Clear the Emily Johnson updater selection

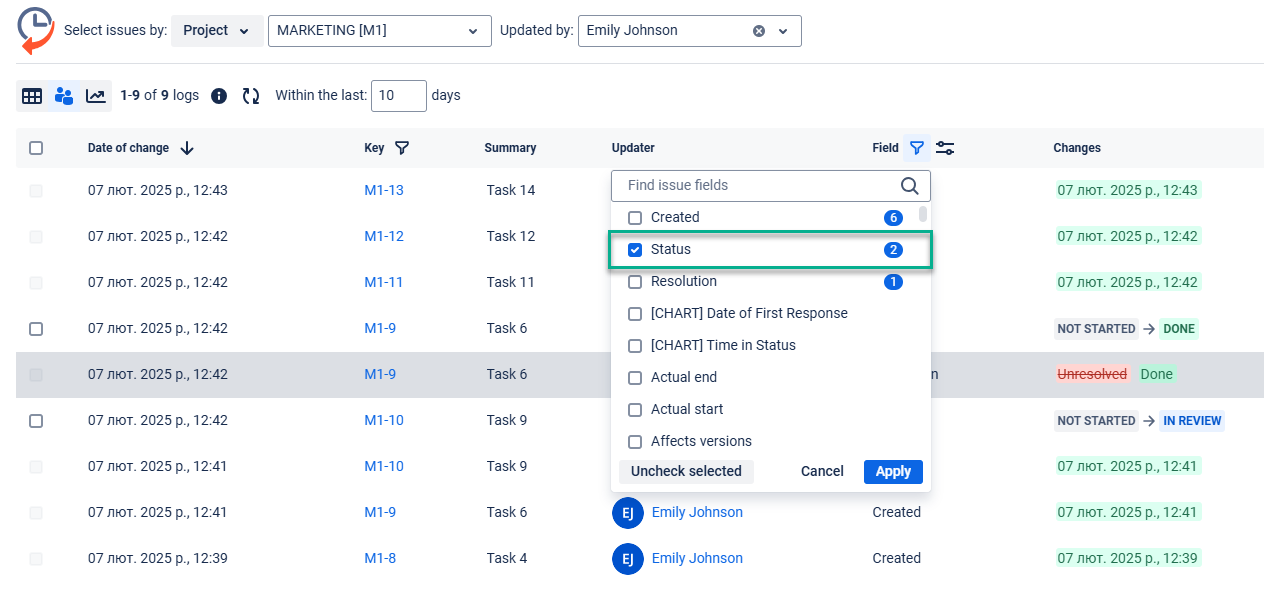click(759, 31)
